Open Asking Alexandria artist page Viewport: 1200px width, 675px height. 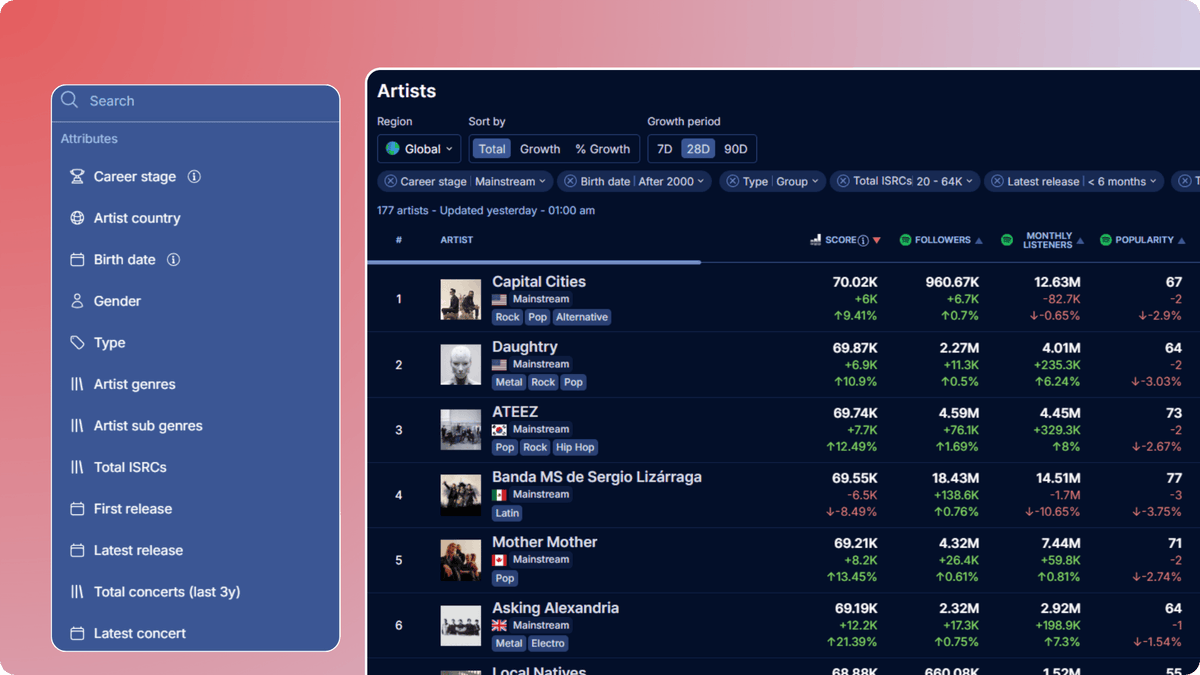tap(555, 608)
